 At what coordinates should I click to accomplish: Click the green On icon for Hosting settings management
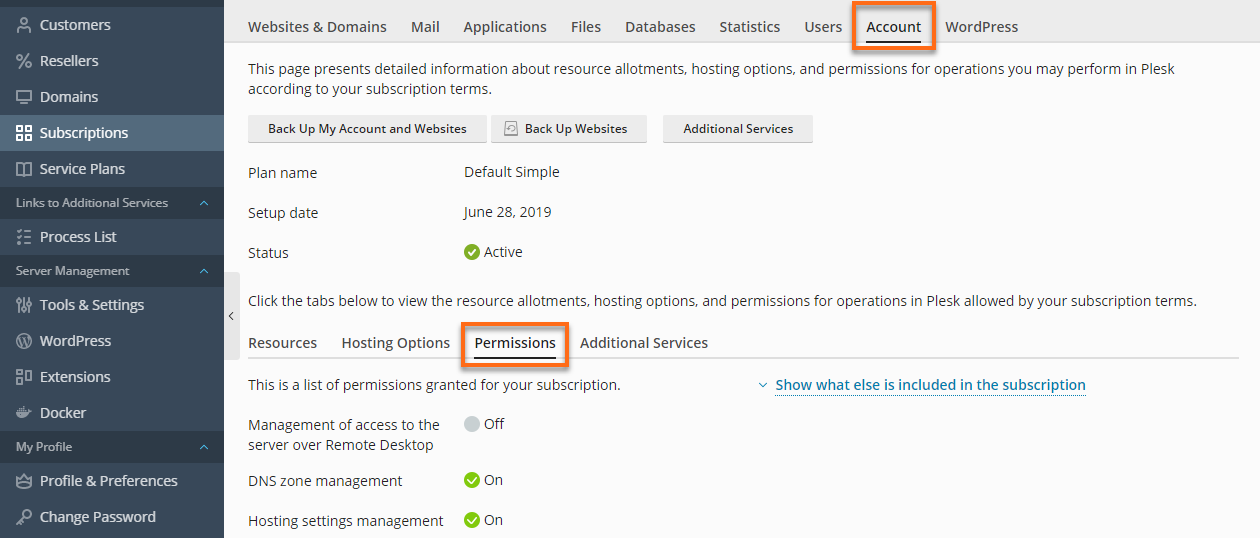click(472, 520)
